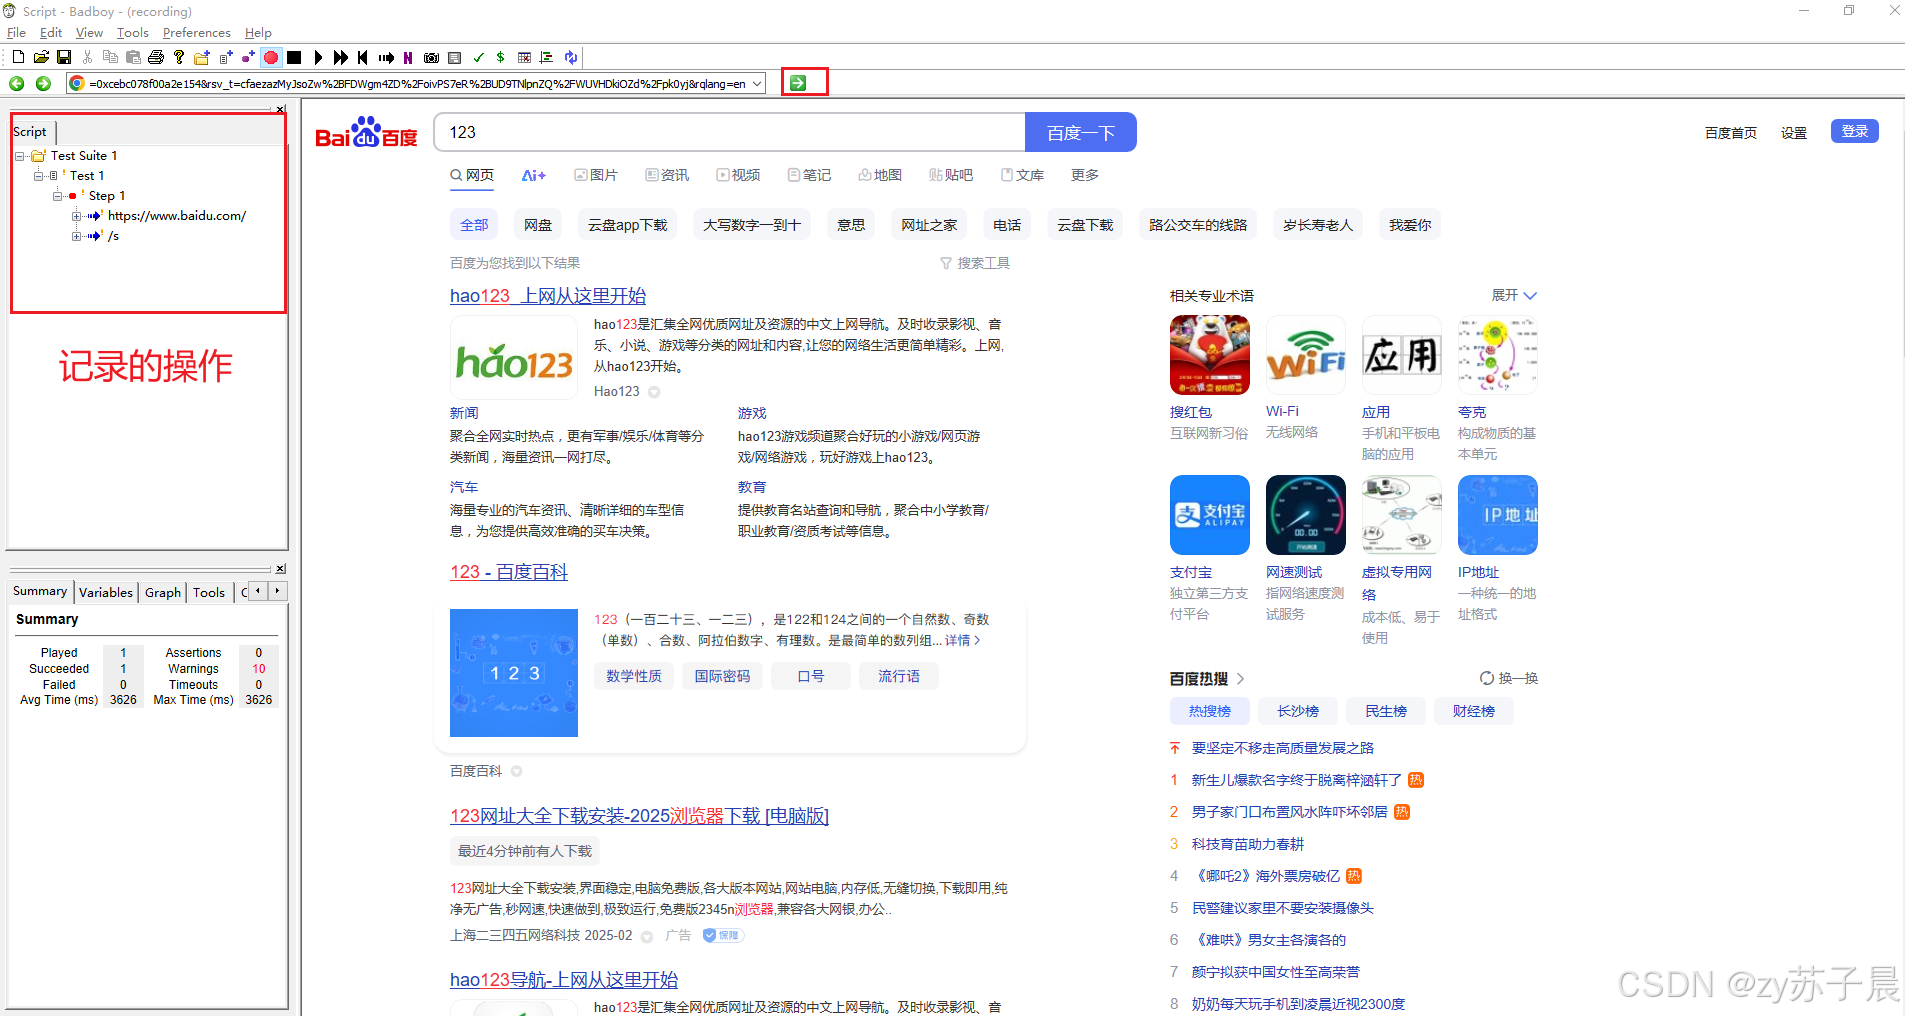Print the script with the printer icon
The width and height of the screenshot is (1905, 1016).
156,57
